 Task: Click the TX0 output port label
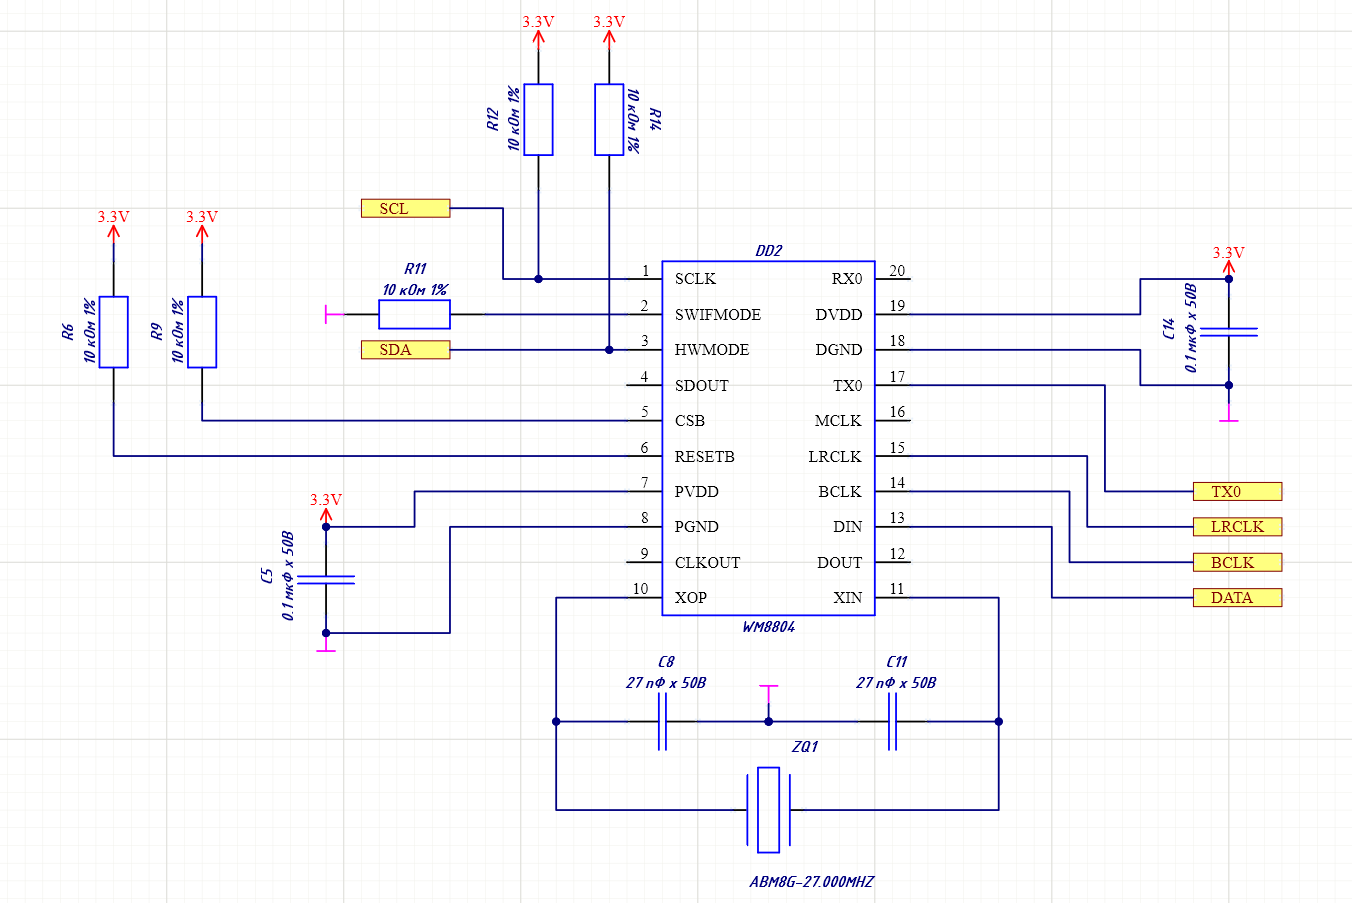tap(1237, 491)
